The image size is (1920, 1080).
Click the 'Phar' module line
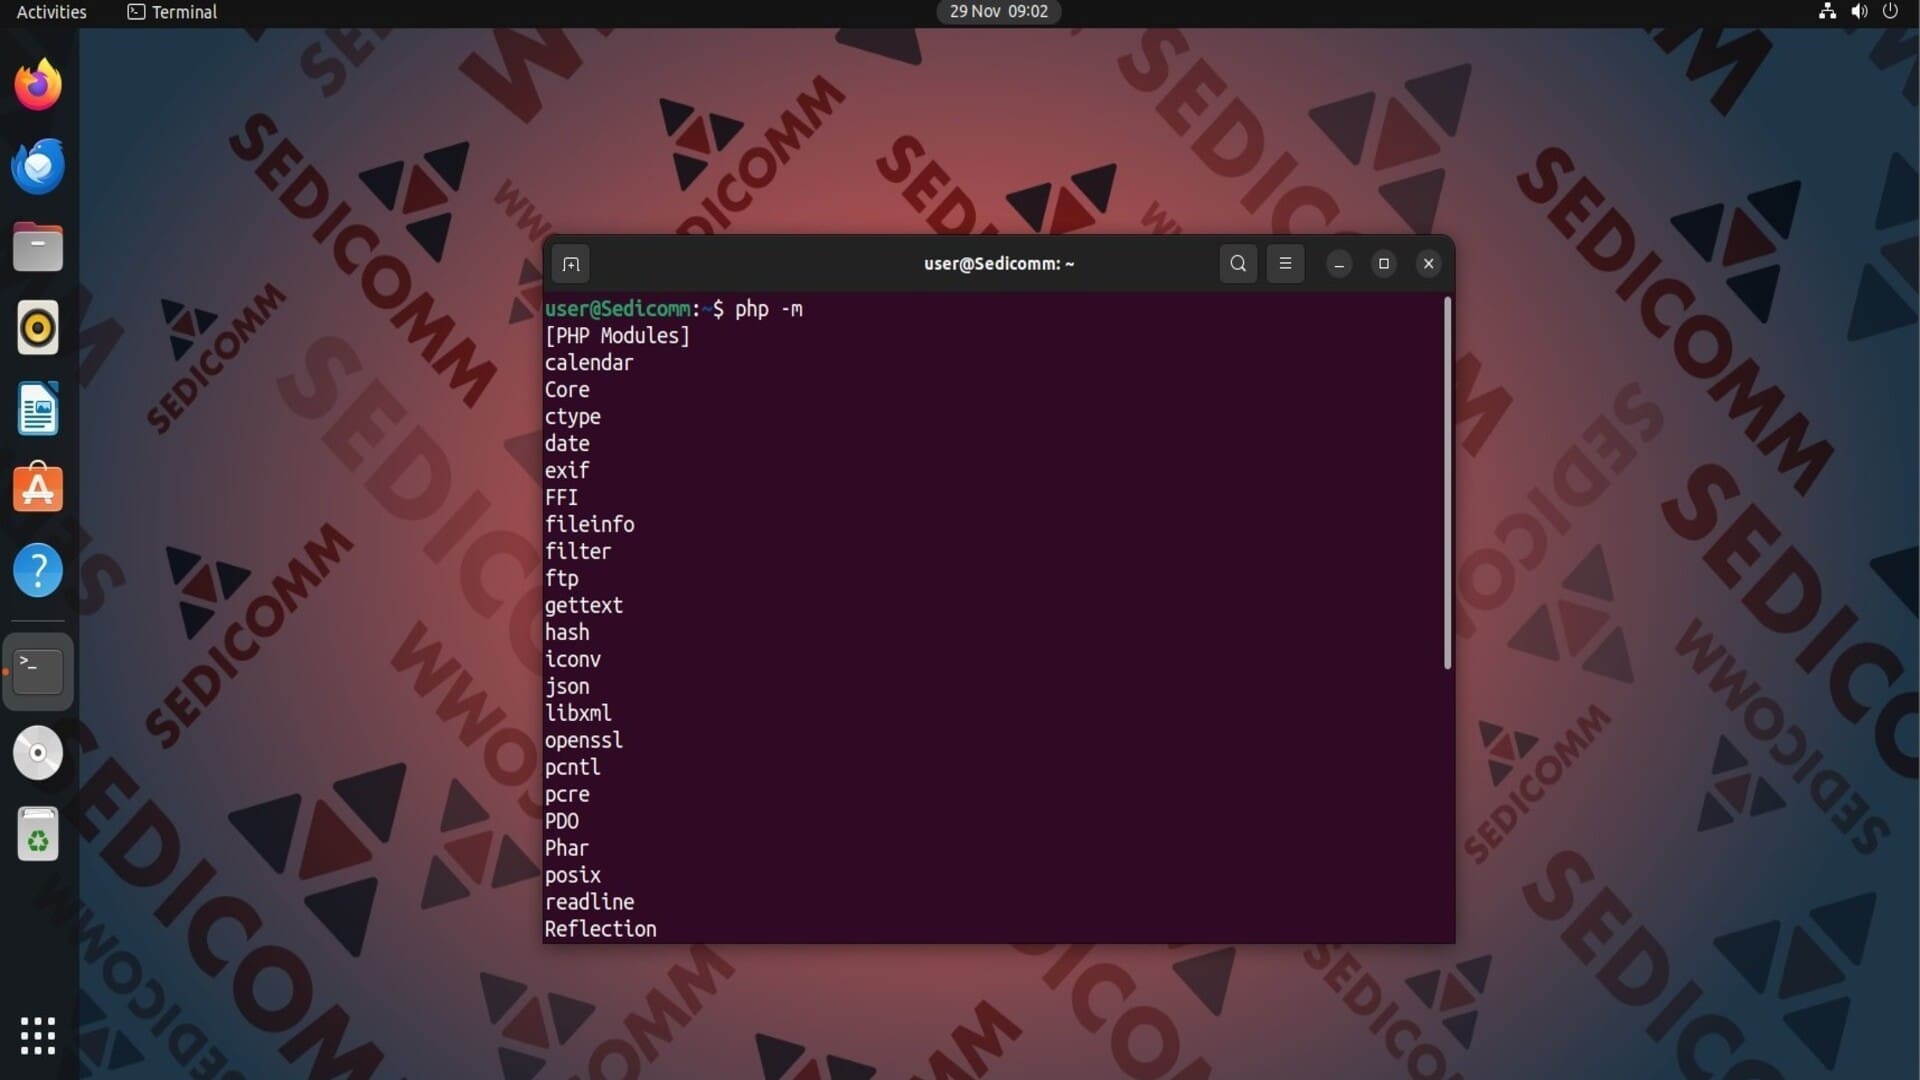click(566, 849)
